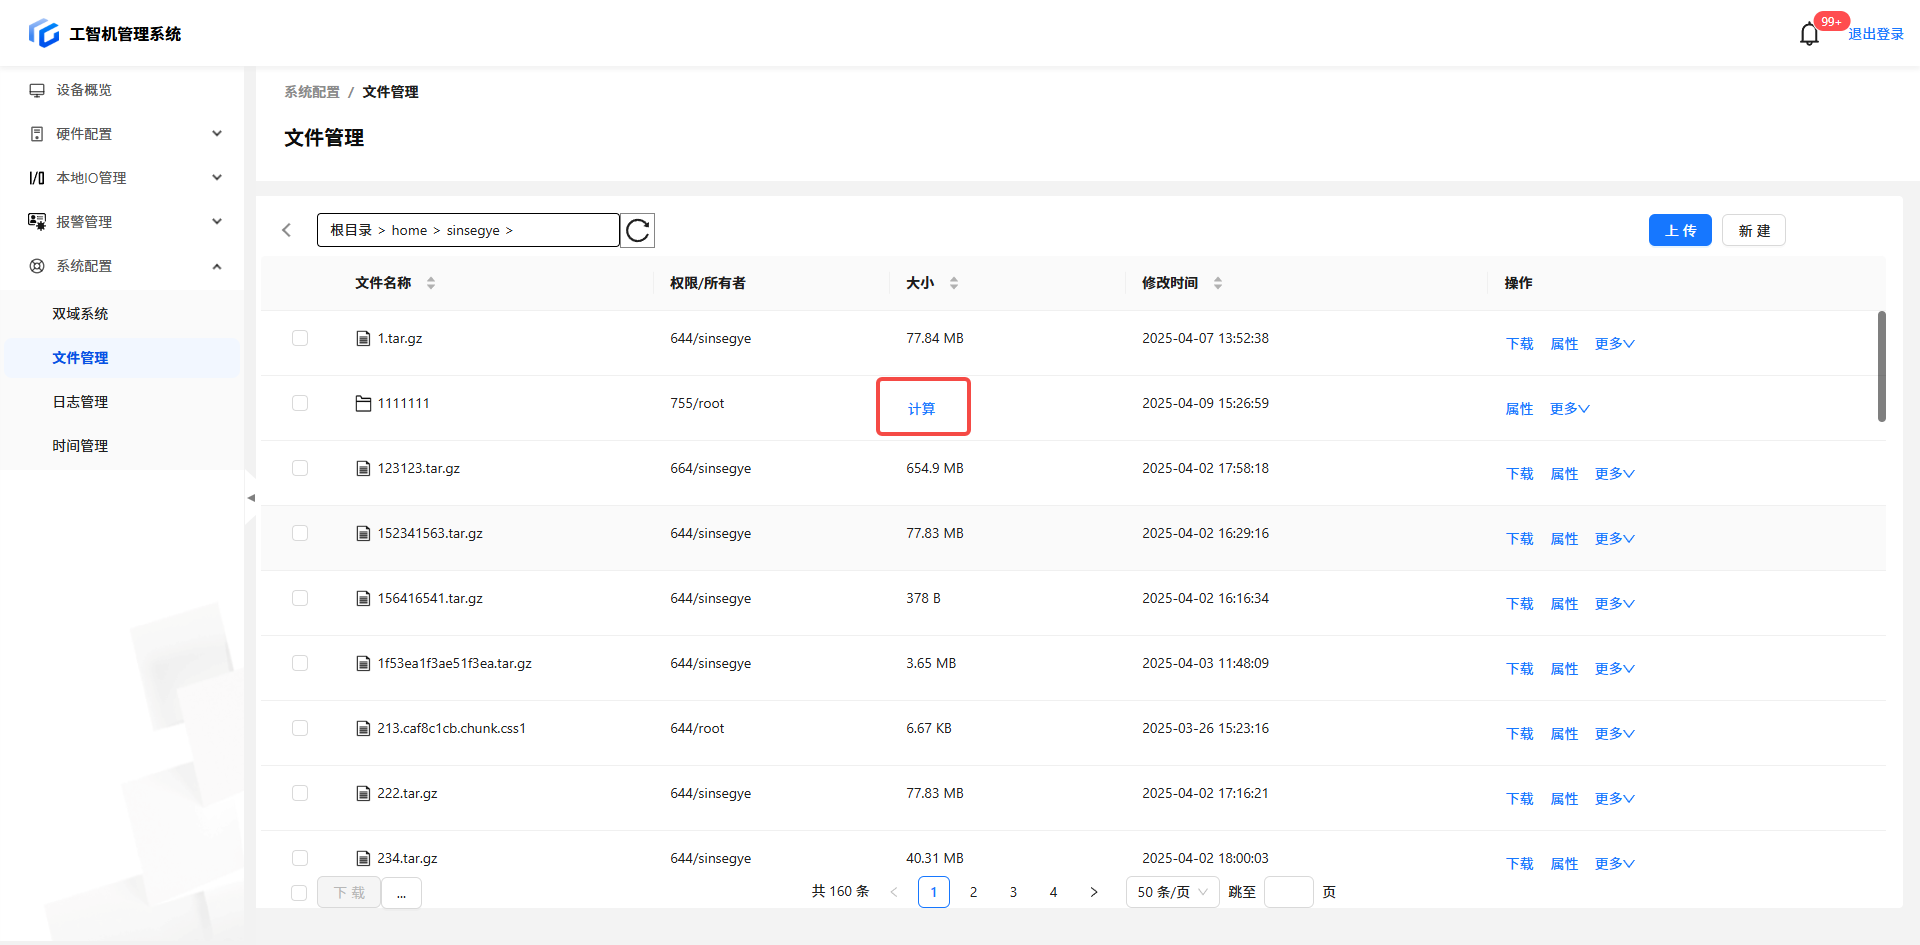Click 计算 to compute folder size

point(921,409)
